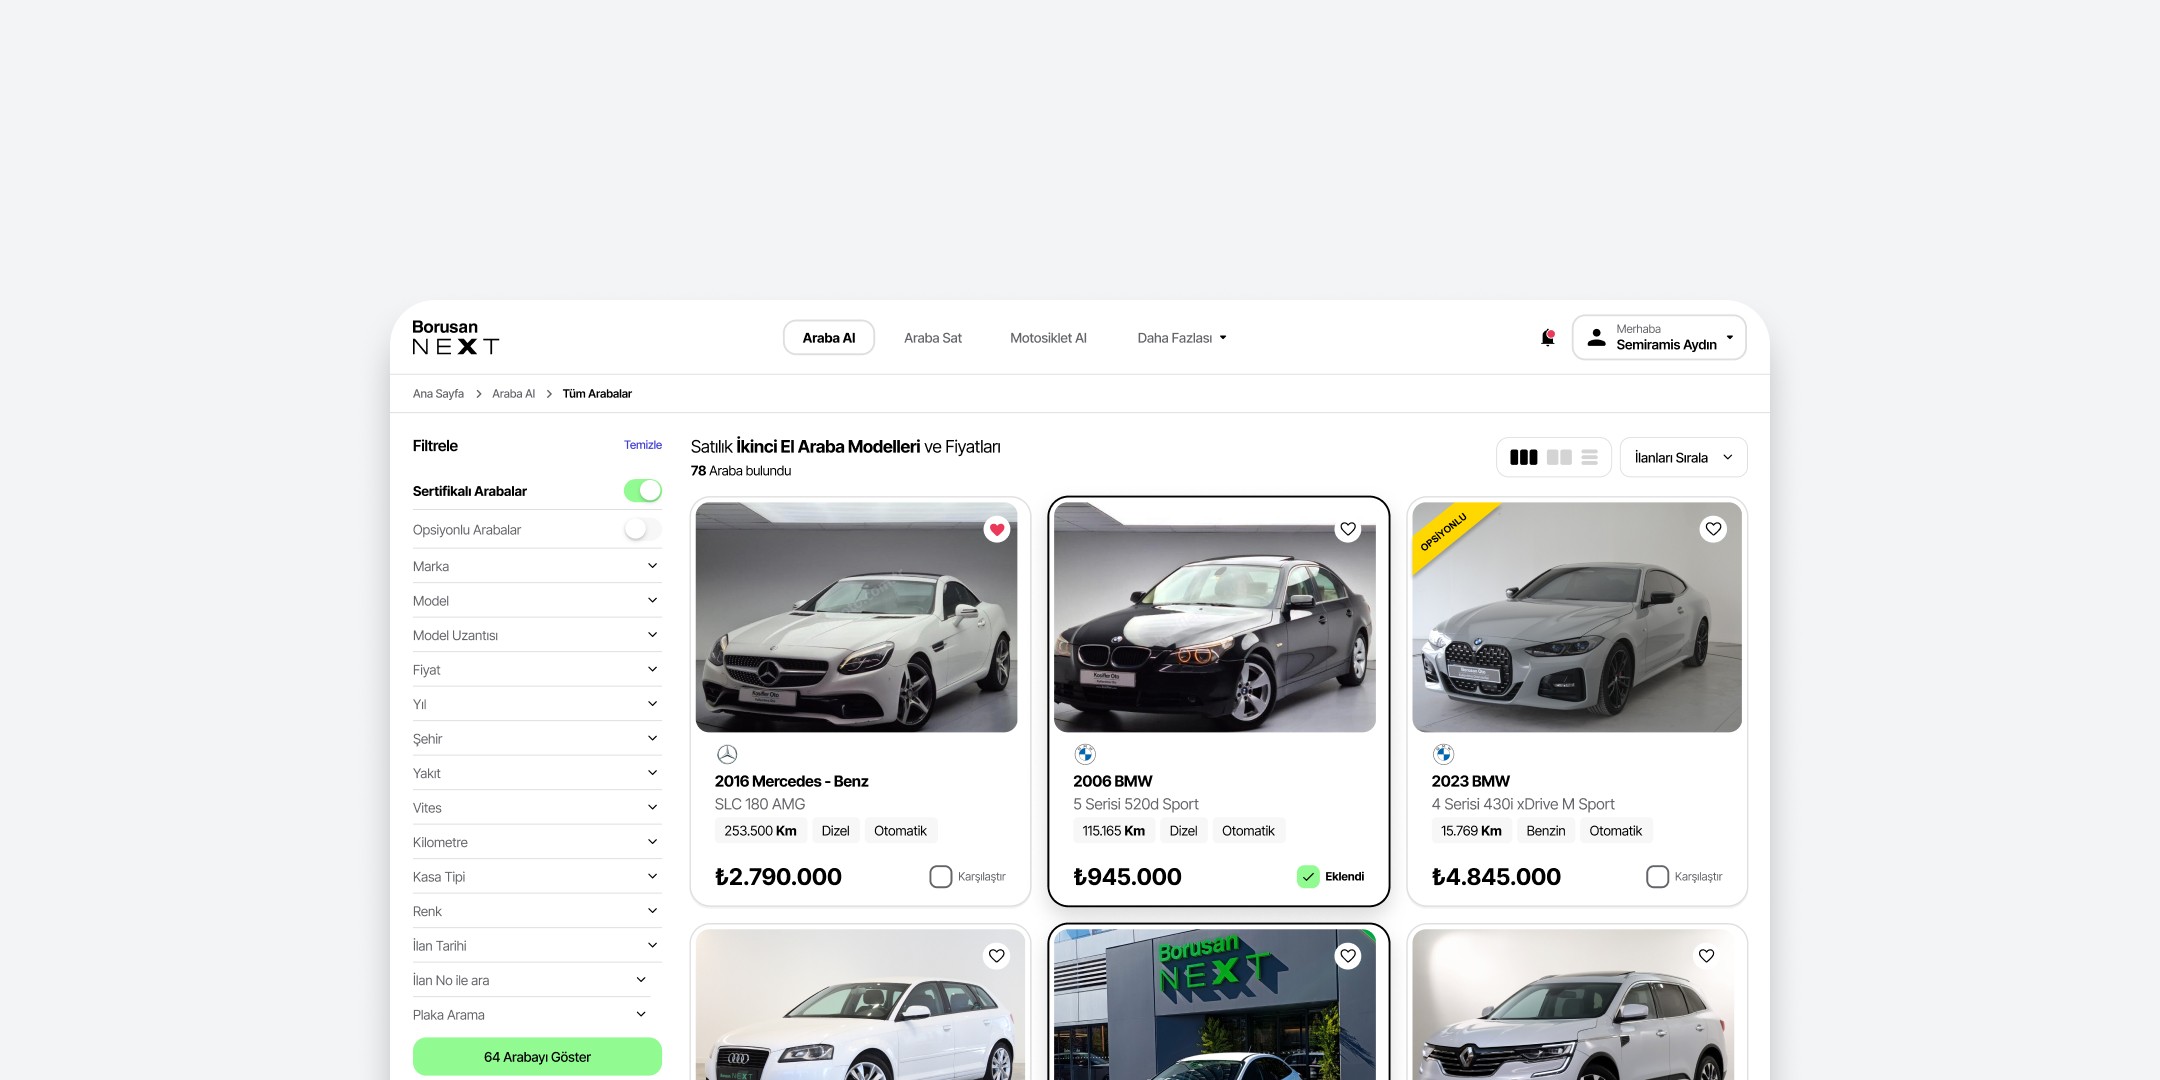Switch to list view layout

point(1590,458)
